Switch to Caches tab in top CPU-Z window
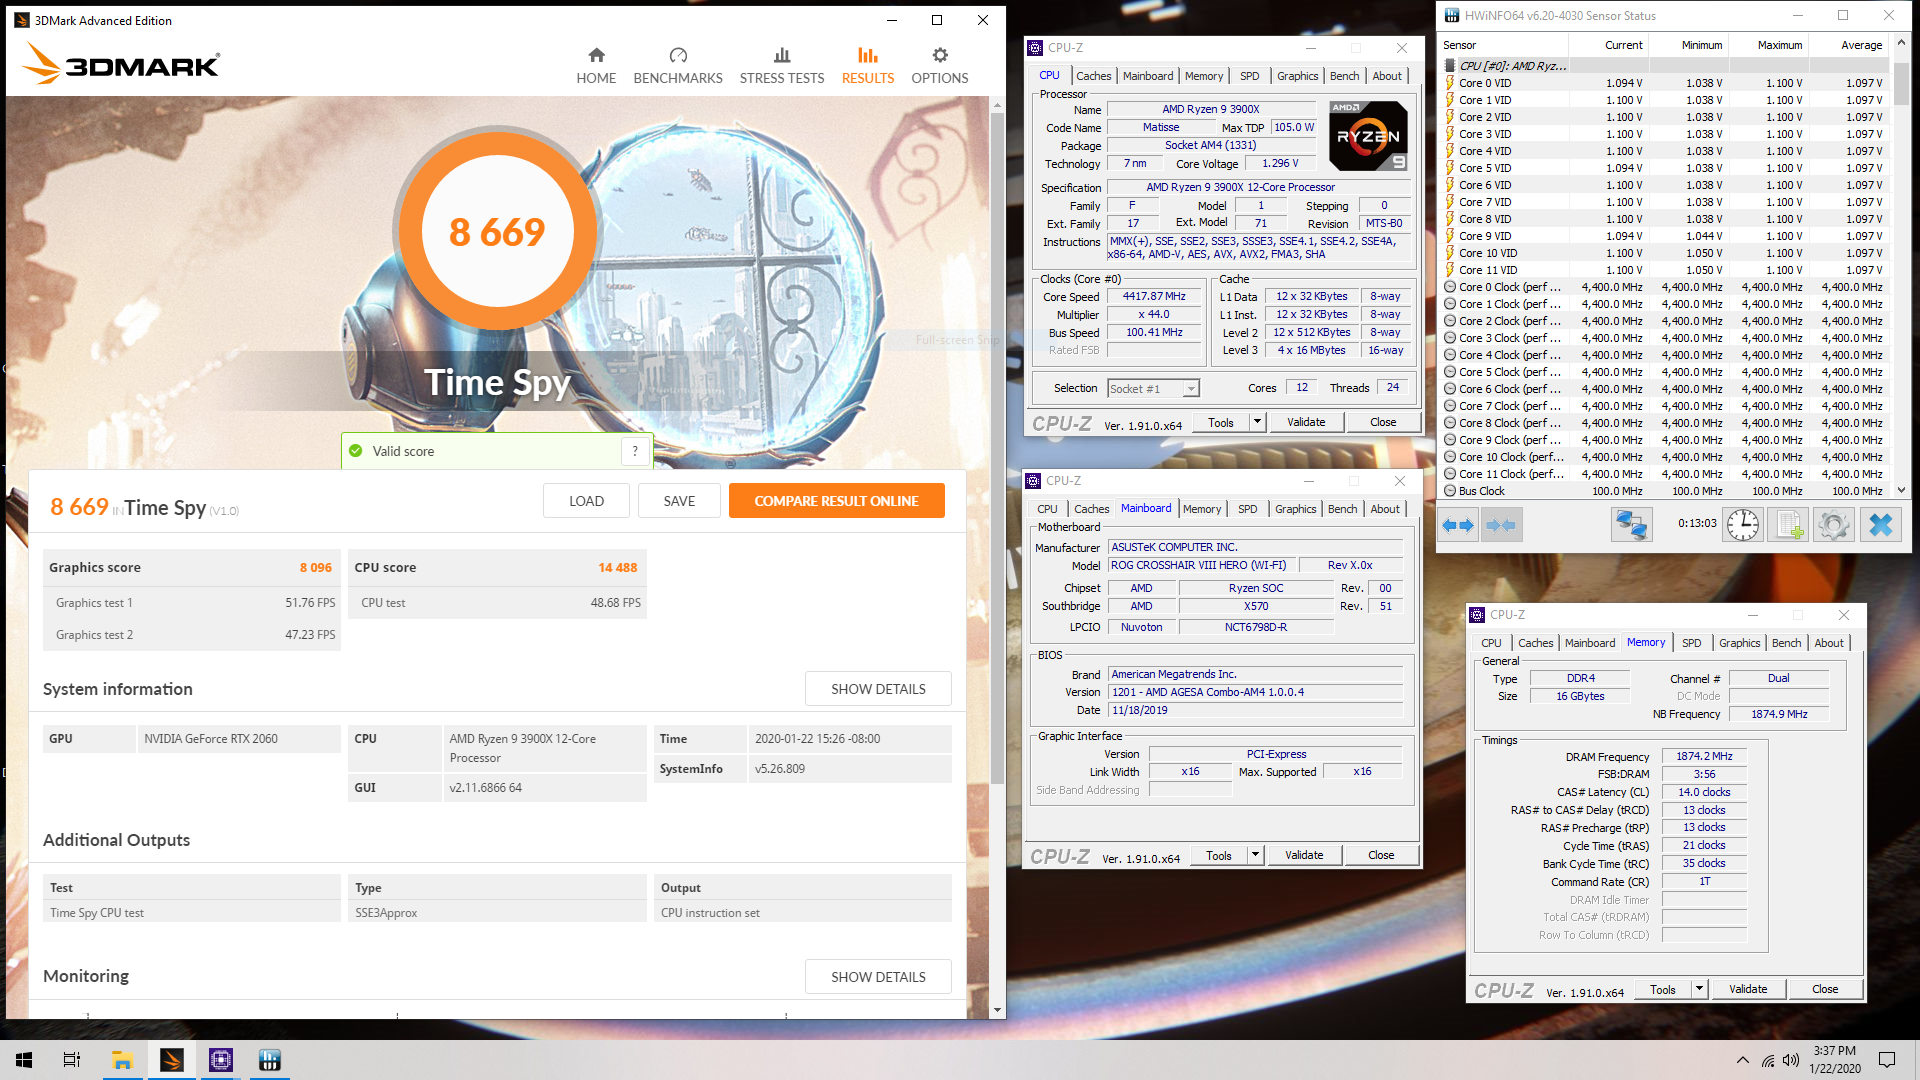 [x=1093, y=76]
